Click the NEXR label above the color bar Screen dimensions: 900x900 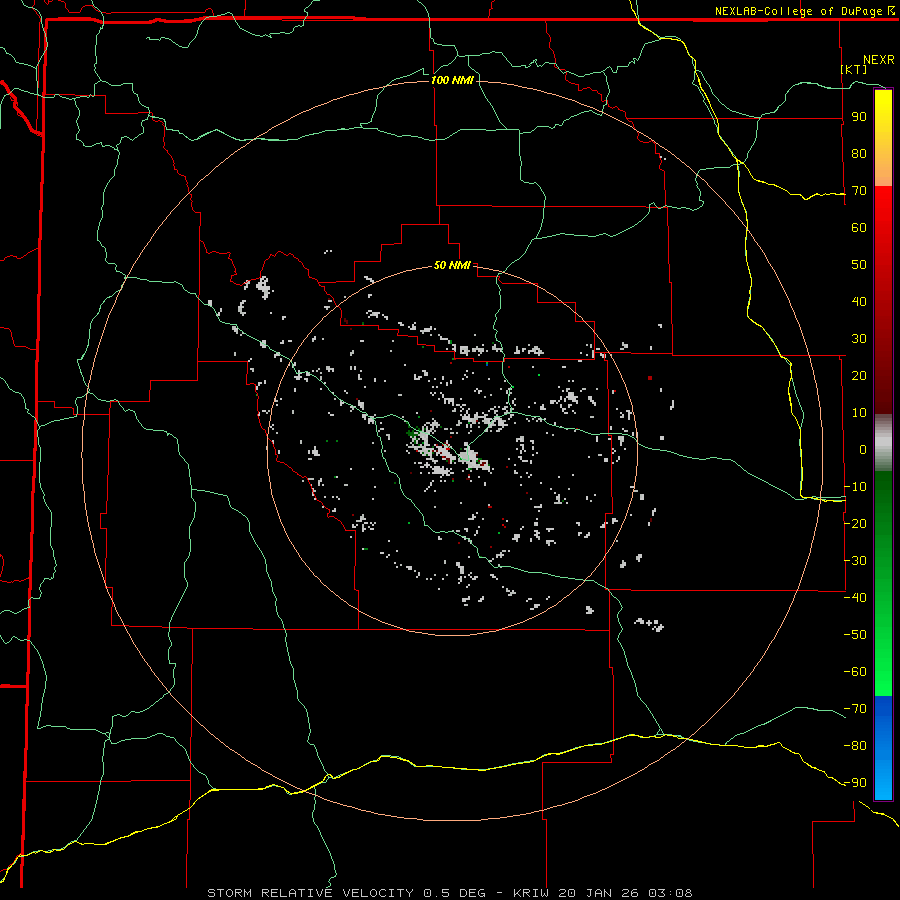tap(879, 60)
